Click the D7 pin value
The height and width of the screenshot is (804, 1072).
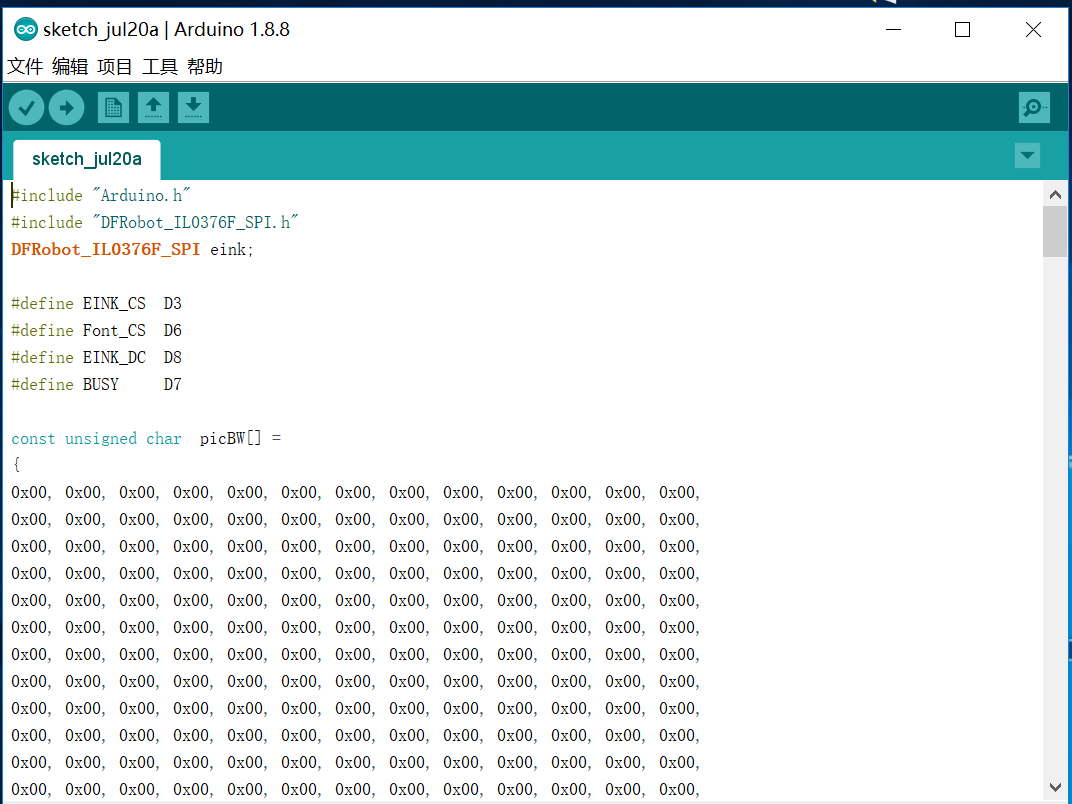coord(172,384)
